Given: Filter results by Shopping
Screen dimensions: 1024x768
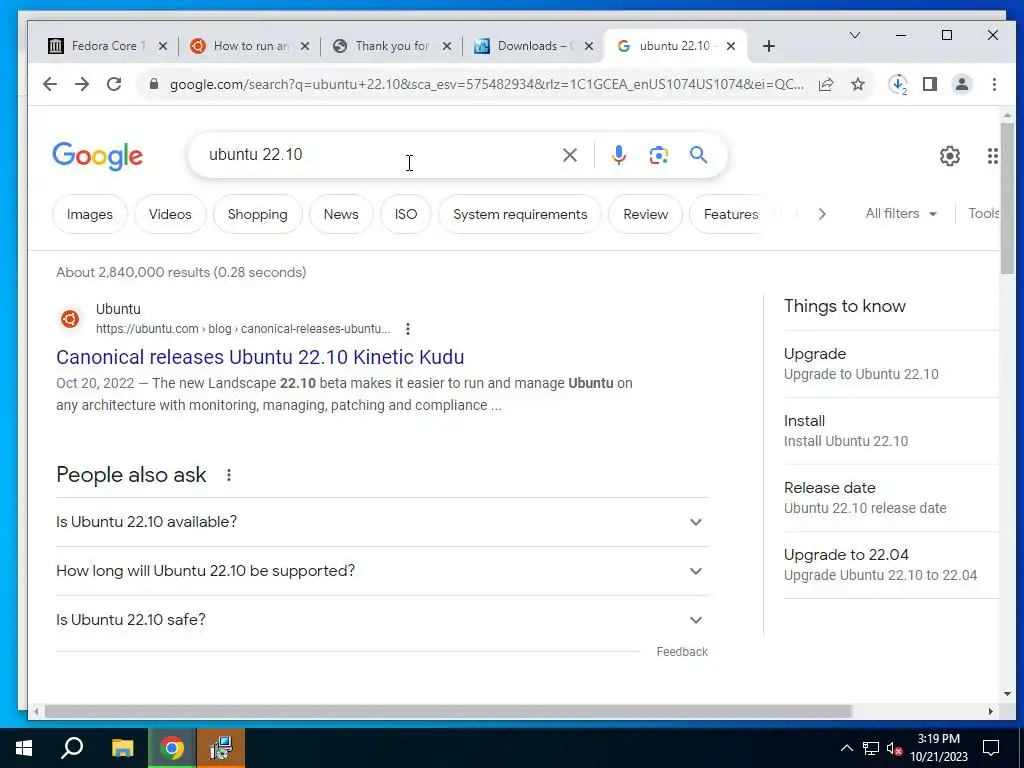Looking at the screenshot, I should pyautogui.click(x=257, y=214).
